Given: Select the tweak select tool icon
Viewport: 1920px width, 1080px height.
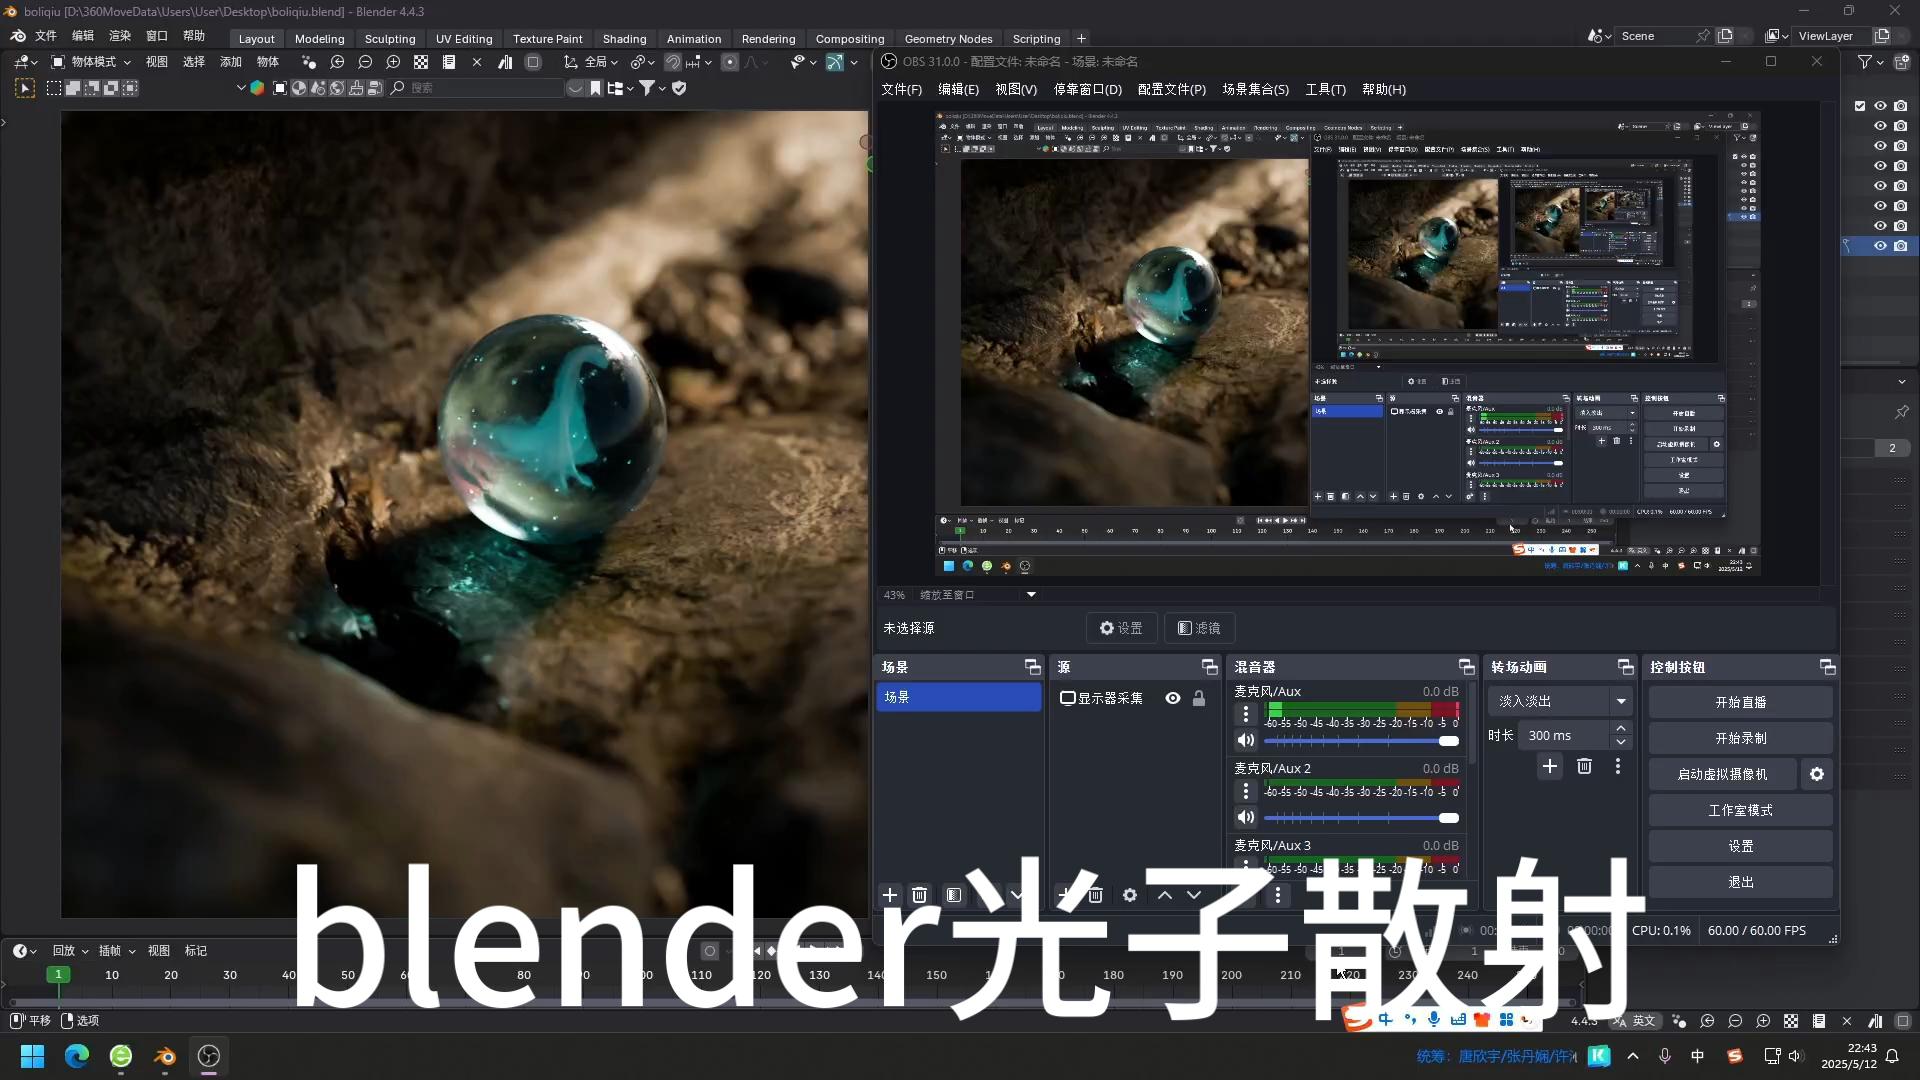Looking at the screenshot, I should (x=25, y=88).
